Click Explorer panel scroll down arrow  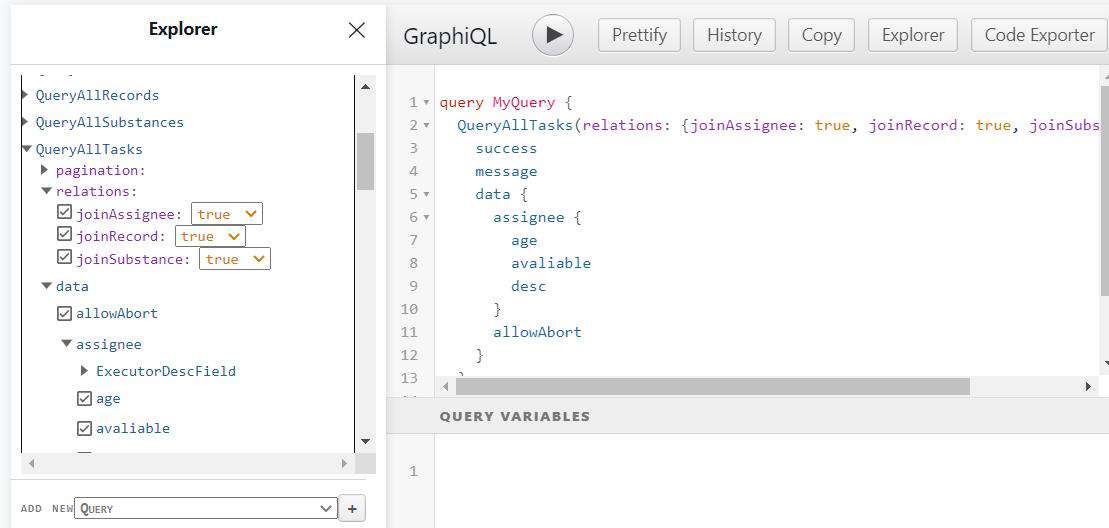click(x=366, y=441)
